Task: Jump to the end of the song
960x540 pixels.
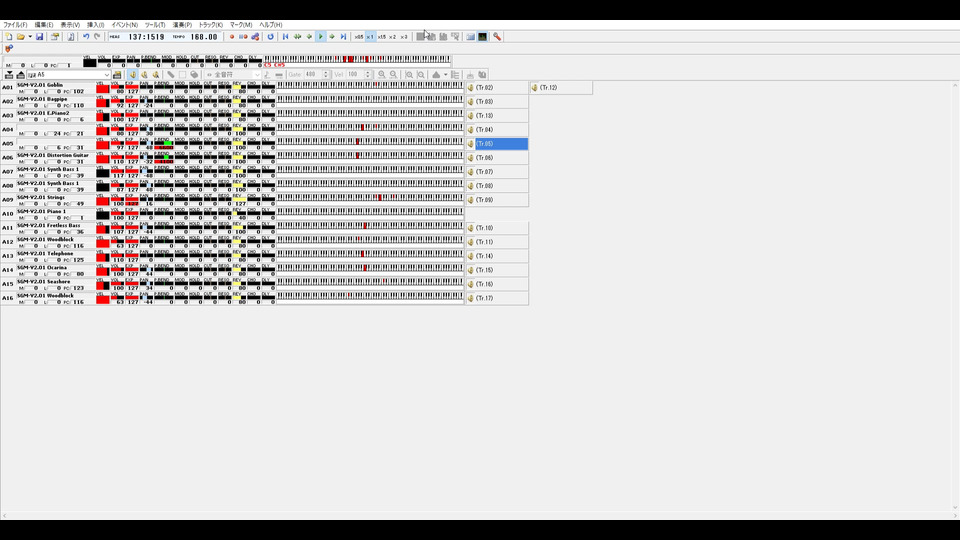Action: pos(343,37)
